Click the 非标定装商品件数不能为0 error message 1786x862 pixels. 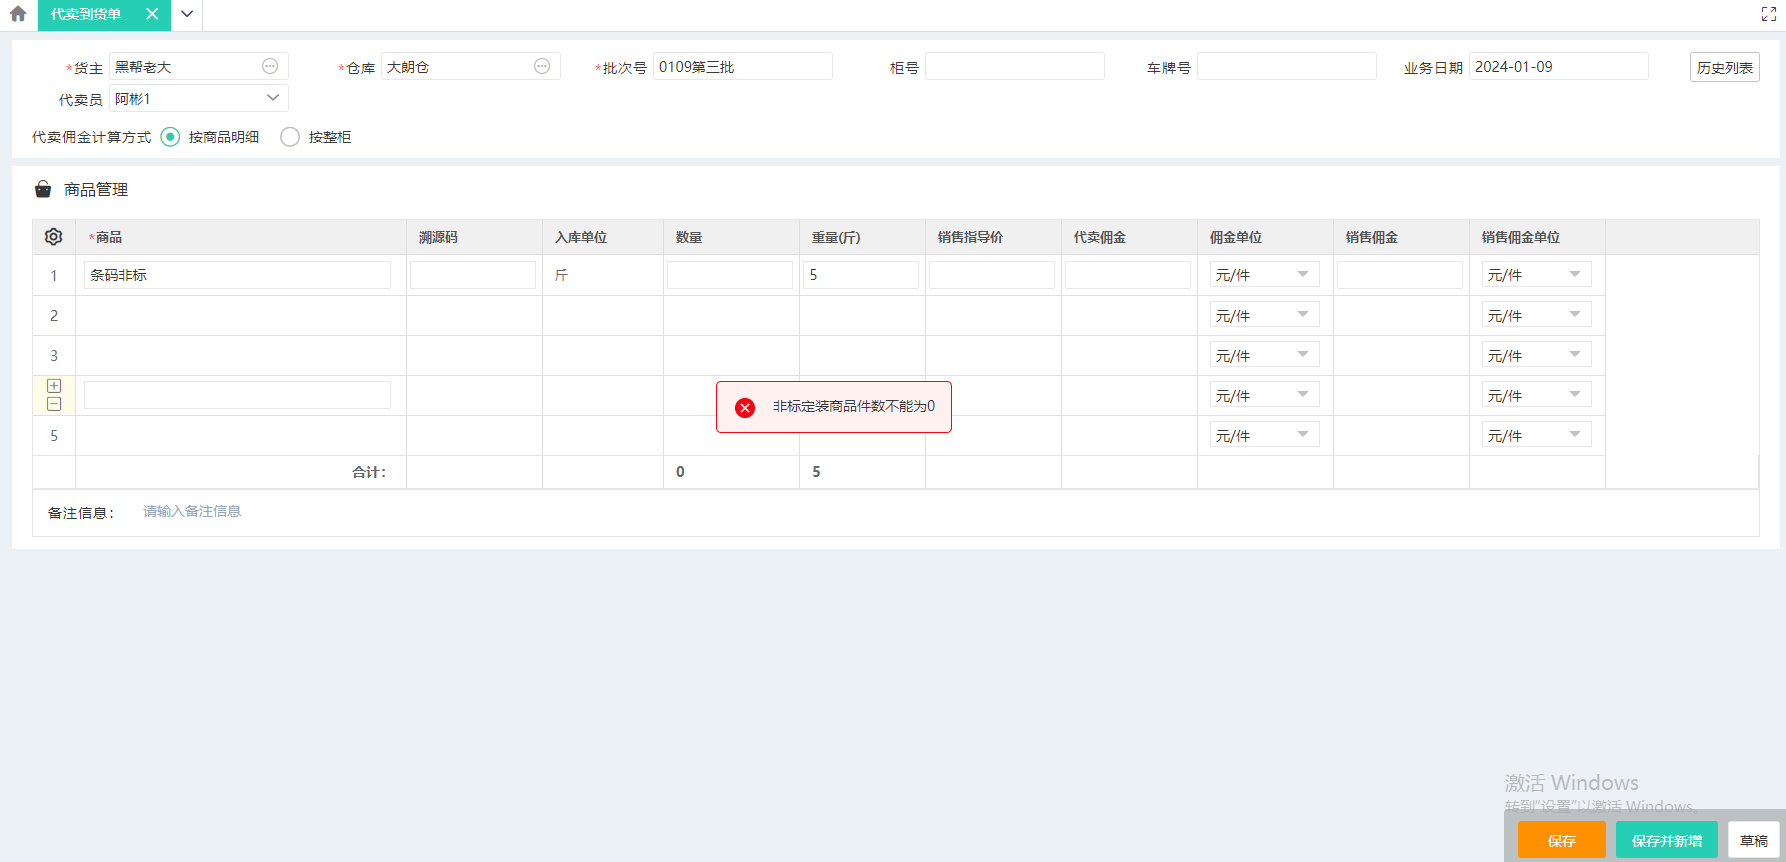pos(853,406)
